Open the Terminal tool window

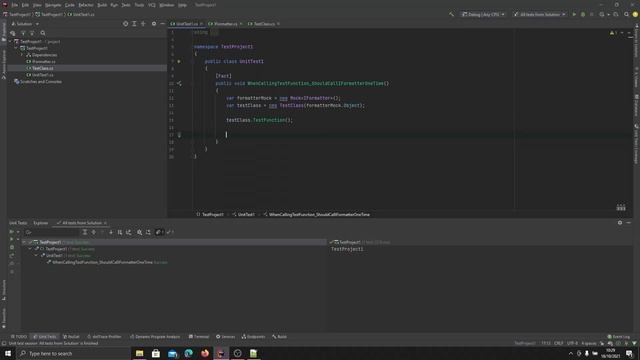[x=199, y=337]
